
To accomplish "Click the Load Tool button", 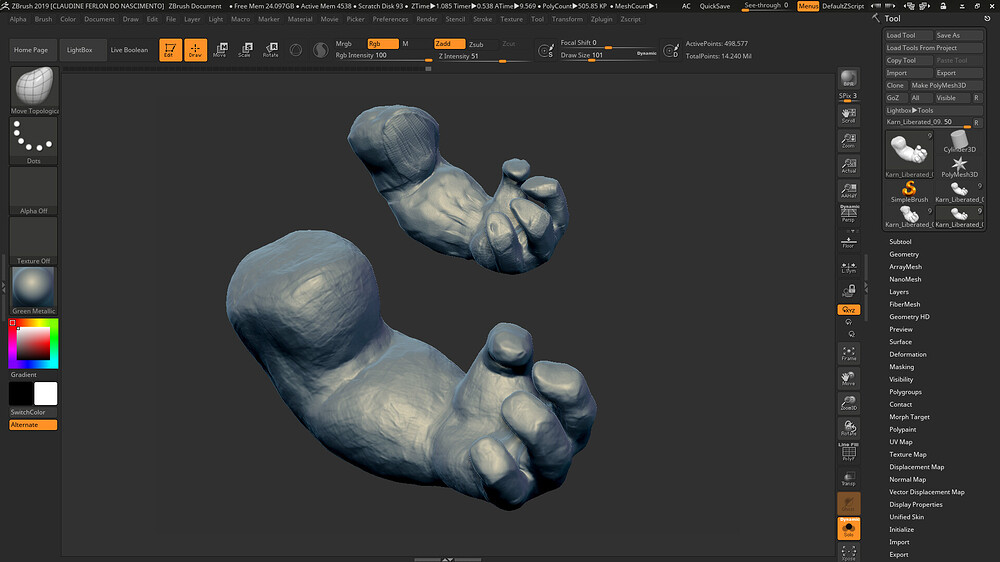I will [909, 35].
